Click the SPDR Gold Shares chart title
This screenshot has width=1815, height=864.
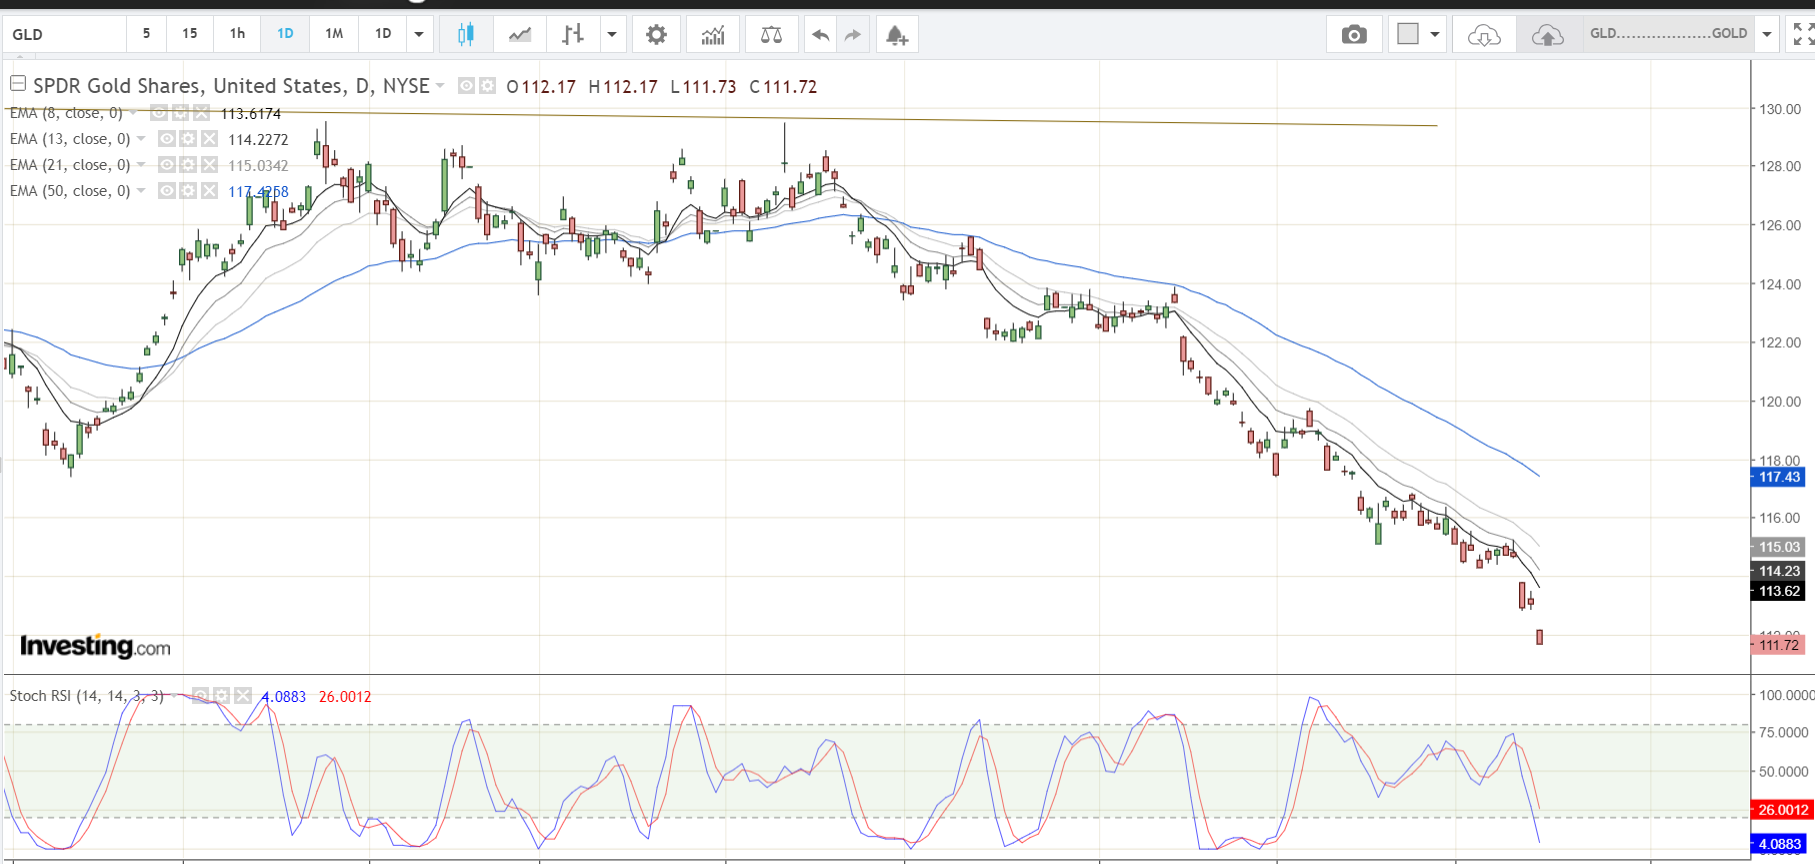click(x=231, y=86)
